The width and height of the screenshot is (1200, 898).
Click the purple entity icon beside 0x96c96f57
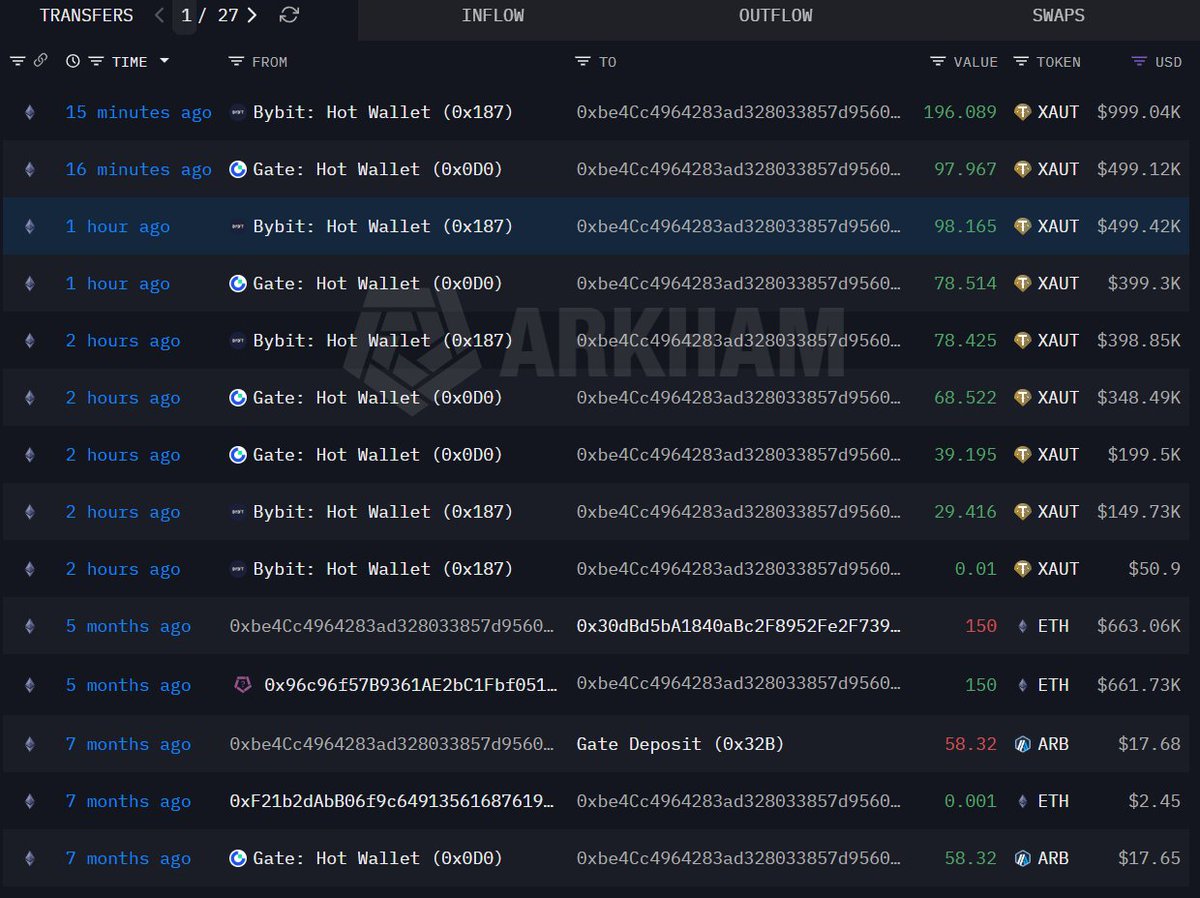coord(243,685)
